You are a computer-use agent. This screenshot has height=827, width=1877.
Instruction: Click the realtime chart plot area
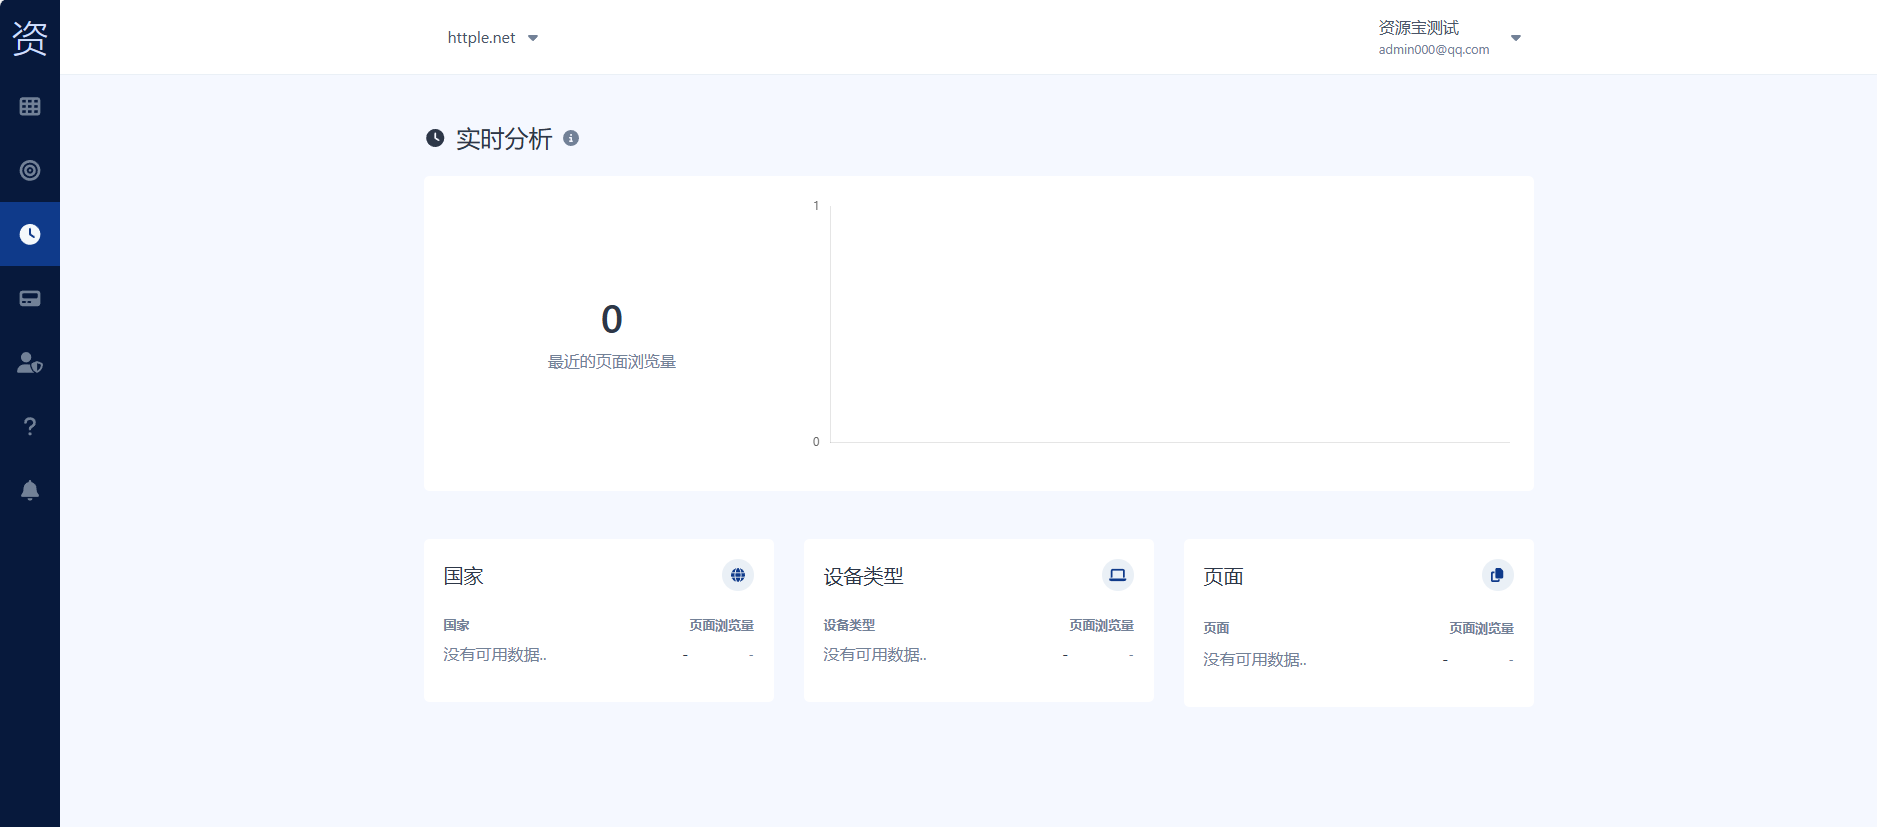tap(1170, 324)
